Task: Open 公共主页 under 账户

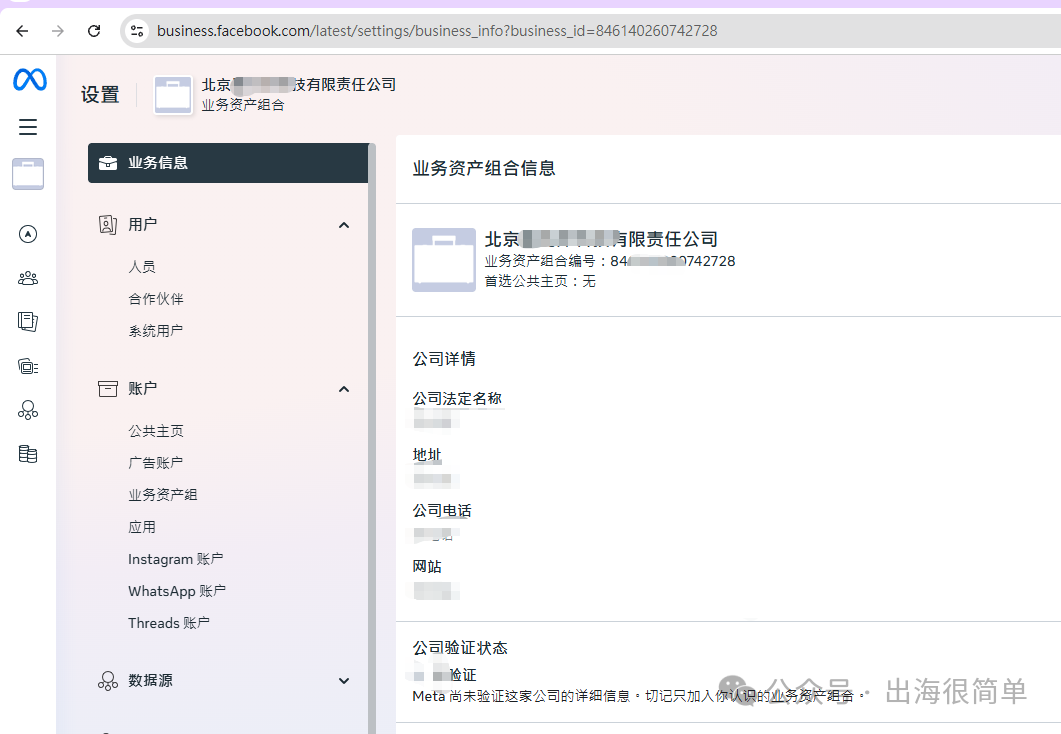Action: click(x=156, y=431)
